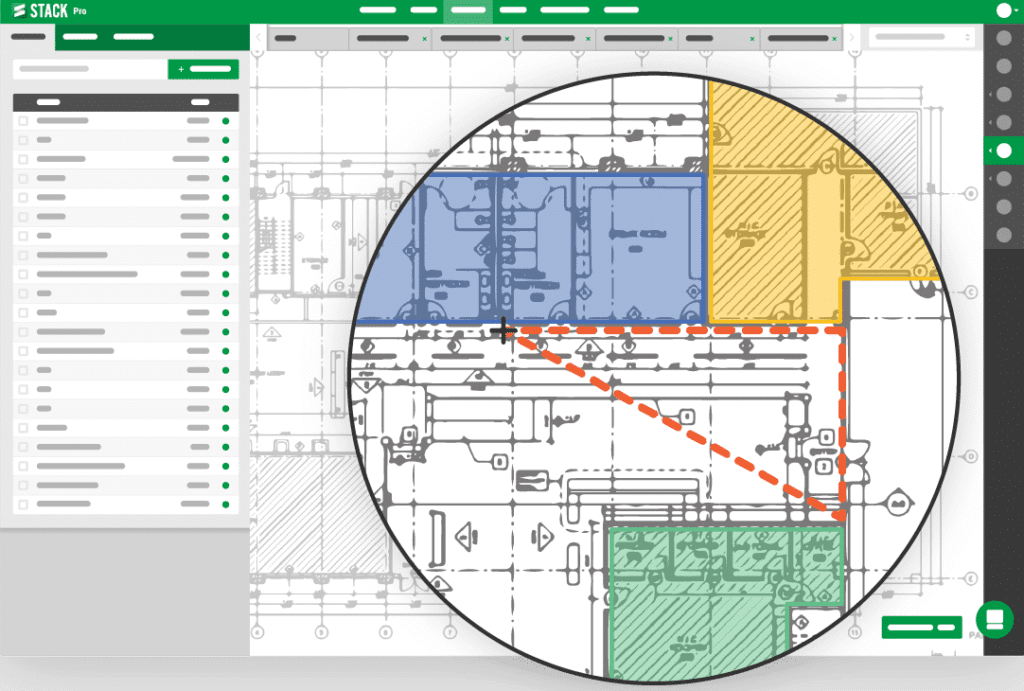The height and width of the screenshot is (691, 1024).
Task: Switch to the active white tab of the left panel
Action: pyautogui.click(x=28, y=37)
